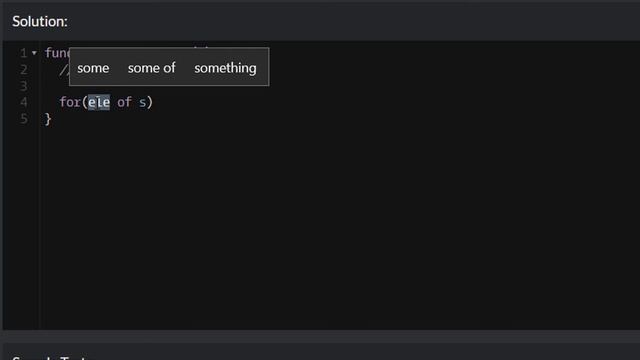Choose the "something" autocomplete suggestion

point(225,68)
